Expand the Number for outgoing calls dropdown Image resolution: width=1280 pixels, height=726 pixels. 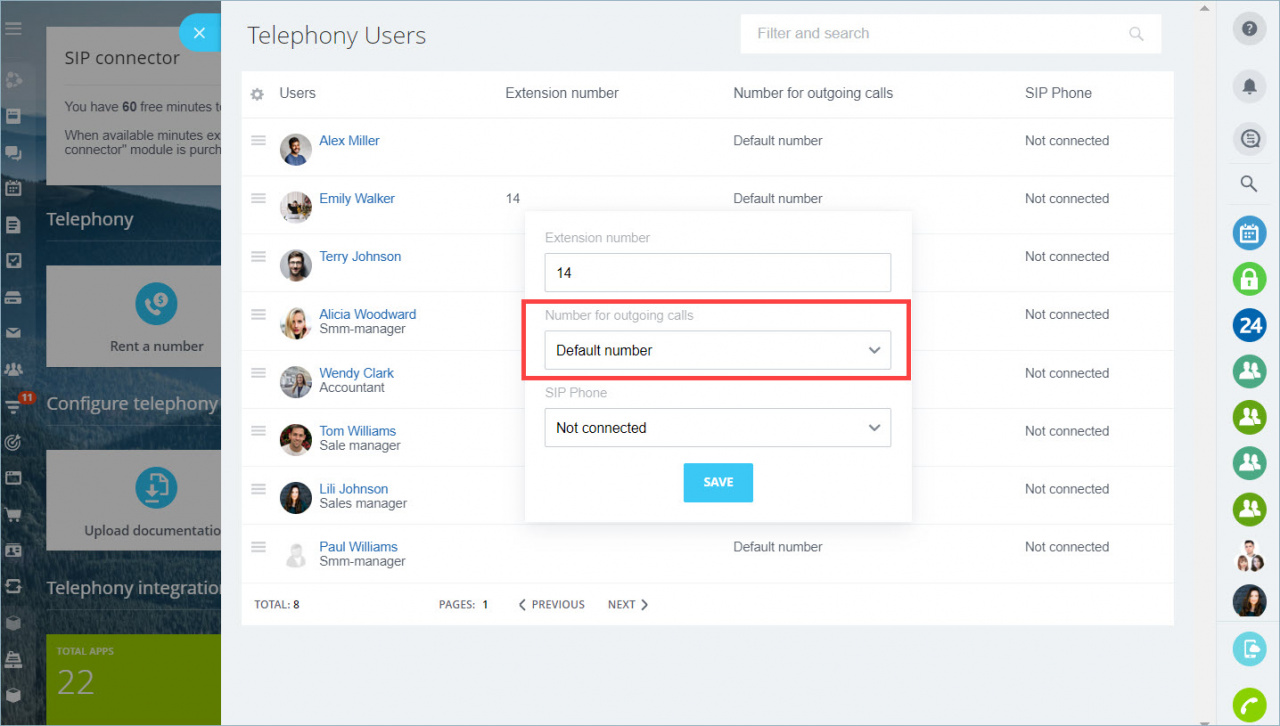tap(717, 350)
